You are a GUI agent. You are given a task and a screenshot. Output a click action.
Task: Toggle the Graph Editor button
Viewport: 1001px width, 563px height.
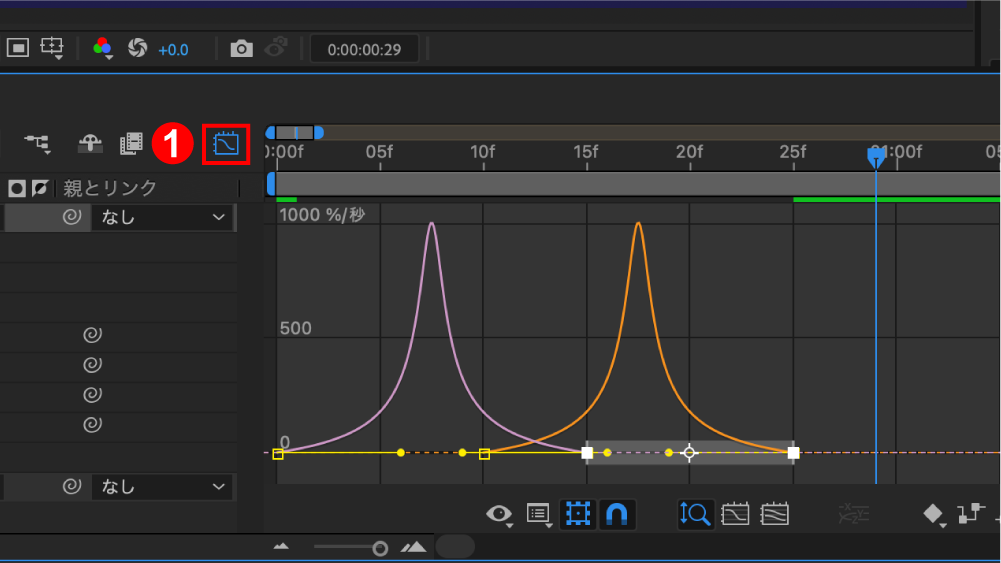(x=226, y=144)
